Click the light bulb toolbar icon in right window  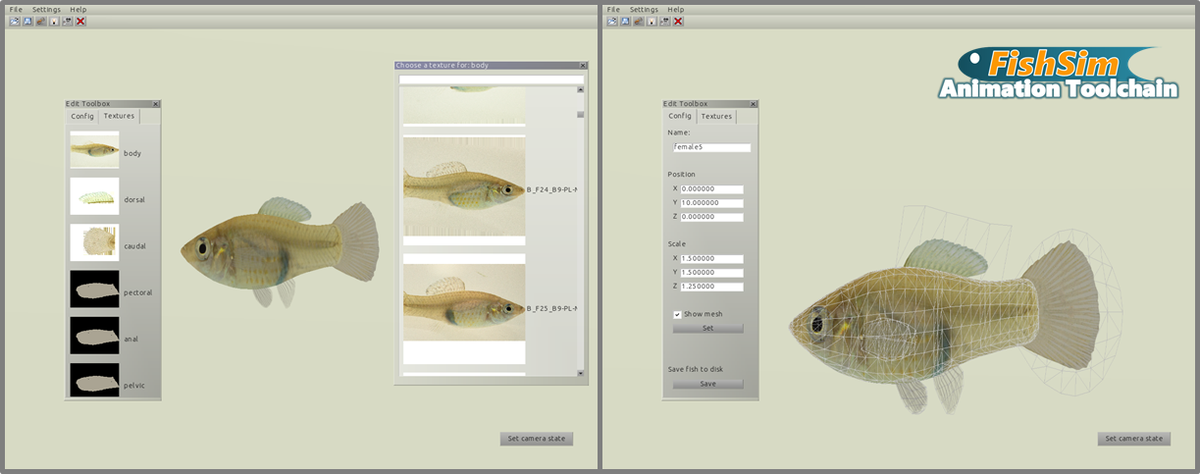point(651,21)
